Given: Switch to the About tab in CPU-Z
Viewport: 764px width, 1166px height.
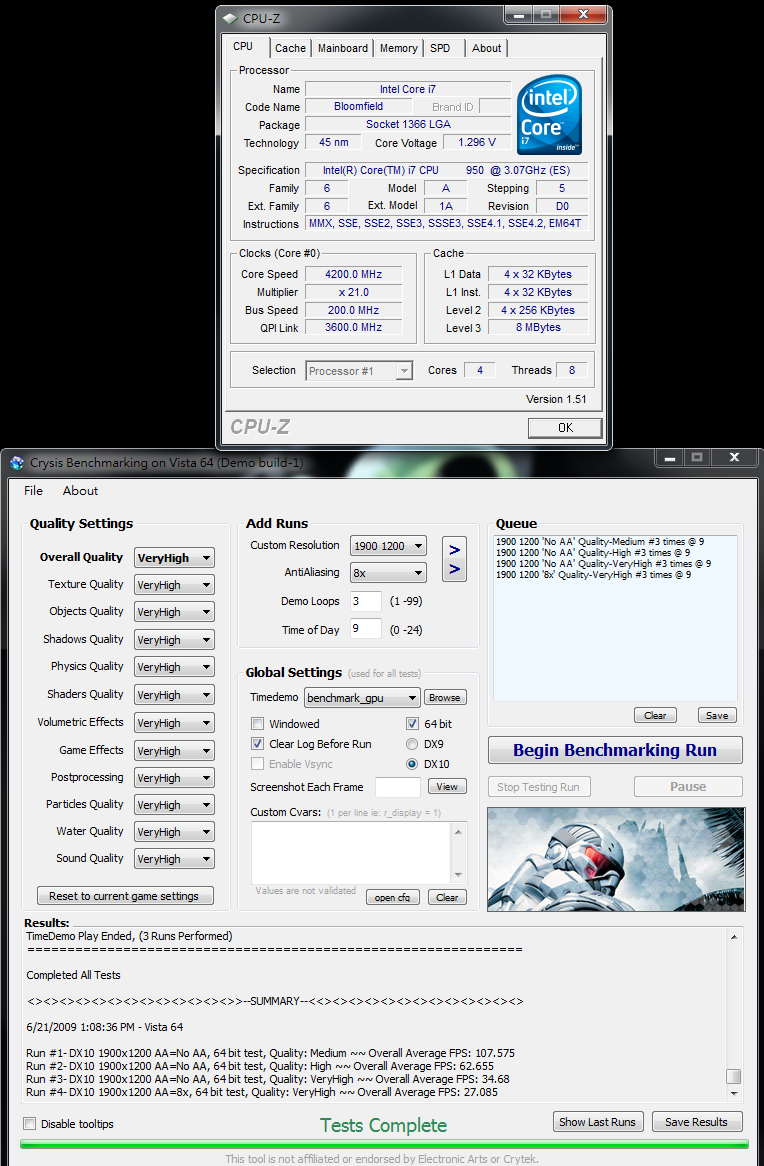Looking at the screenshot, I should [x=487, y=48].
